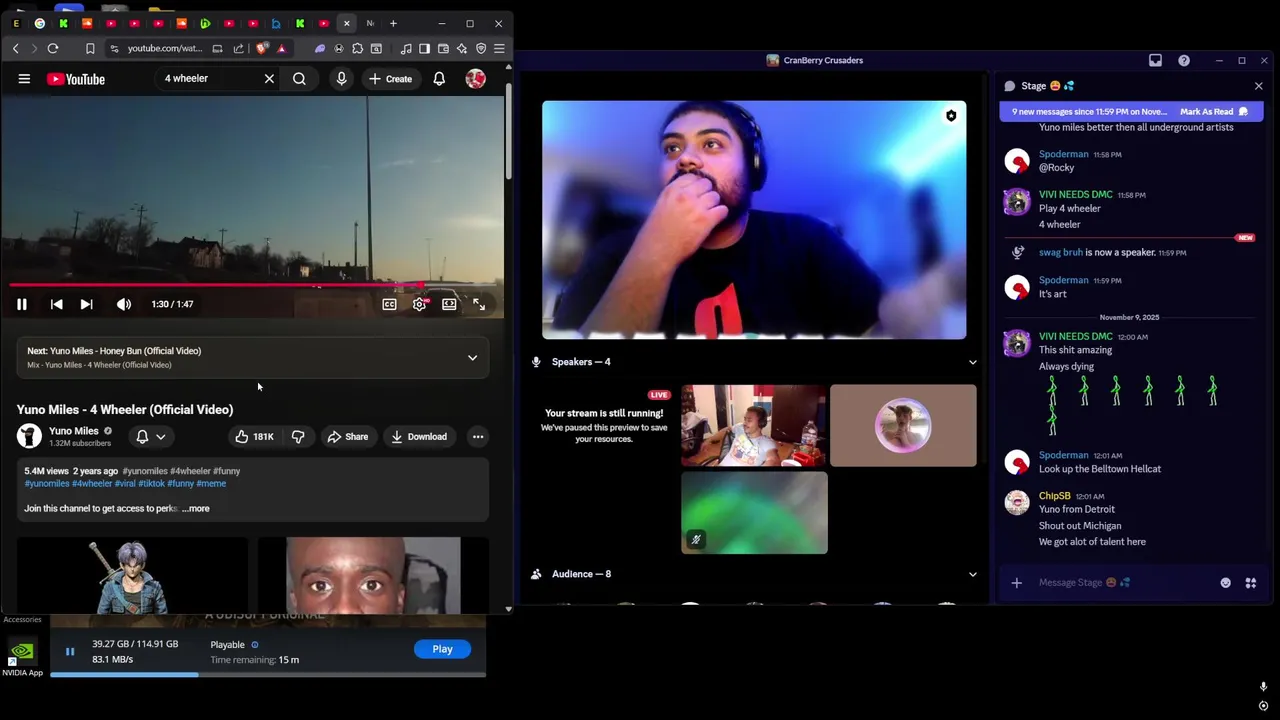Expand description with '...more'
The width and height of the screenshot is (1280, 720).
(x=196, y=508)
